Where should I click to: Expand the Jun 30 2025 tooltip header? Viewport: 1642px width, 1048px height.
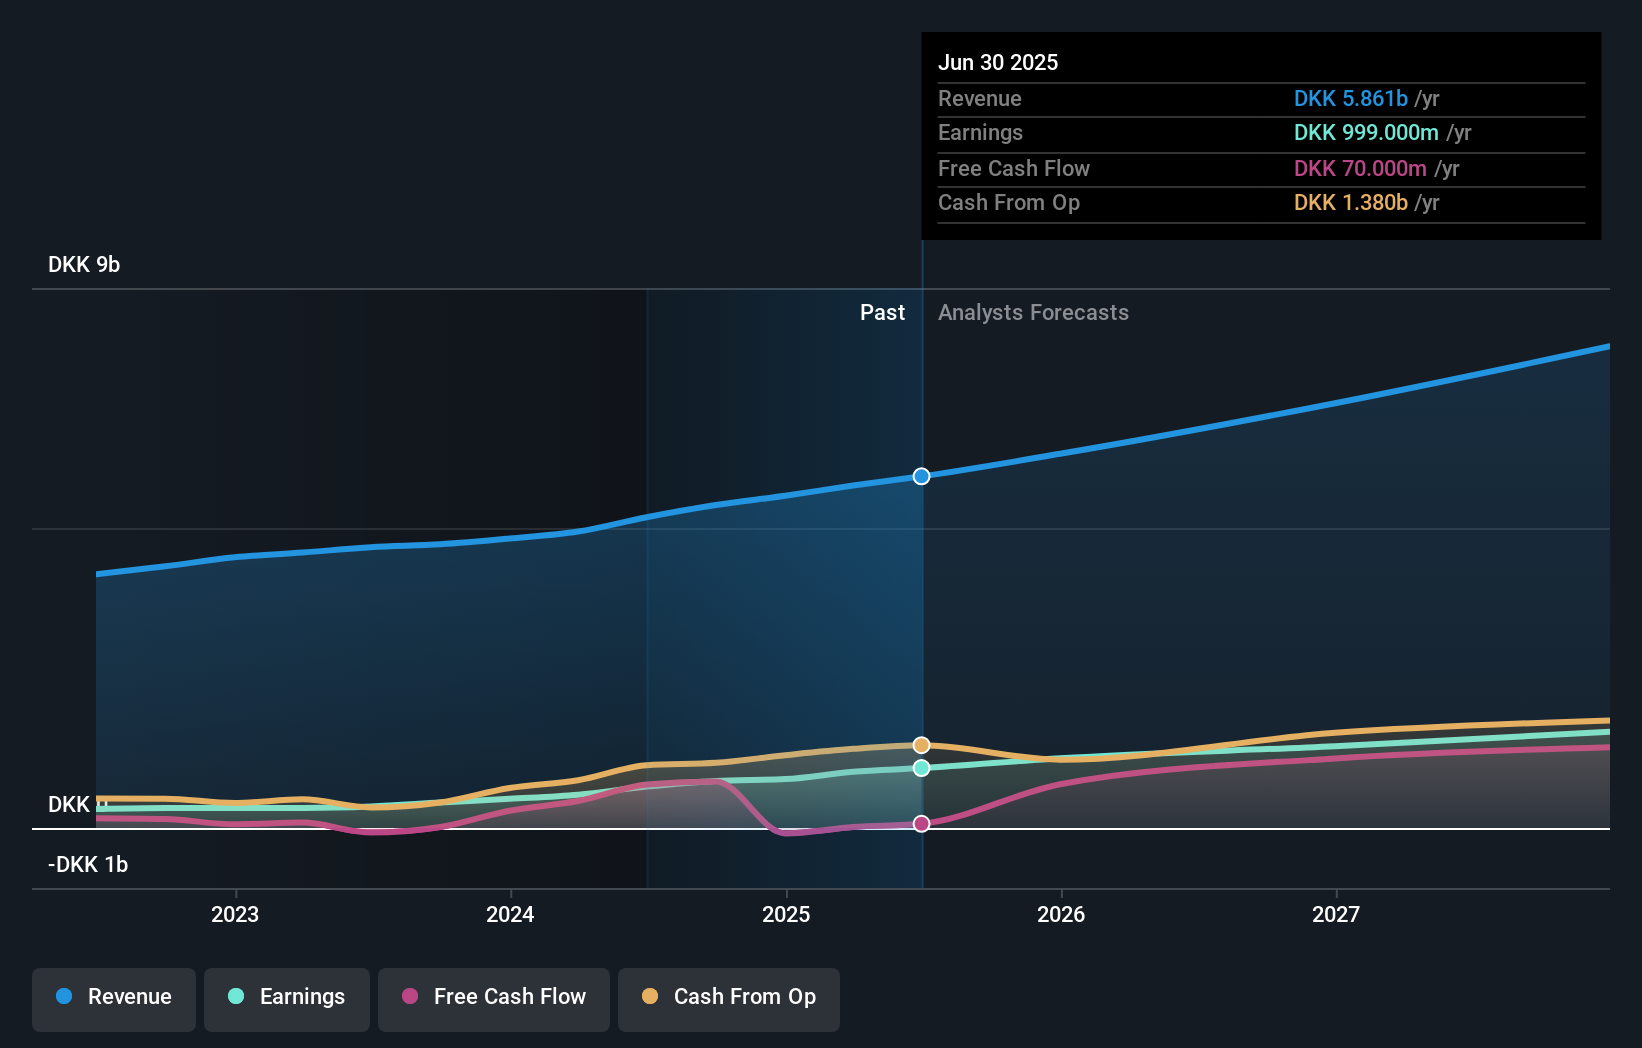click(x=998, y=62)
